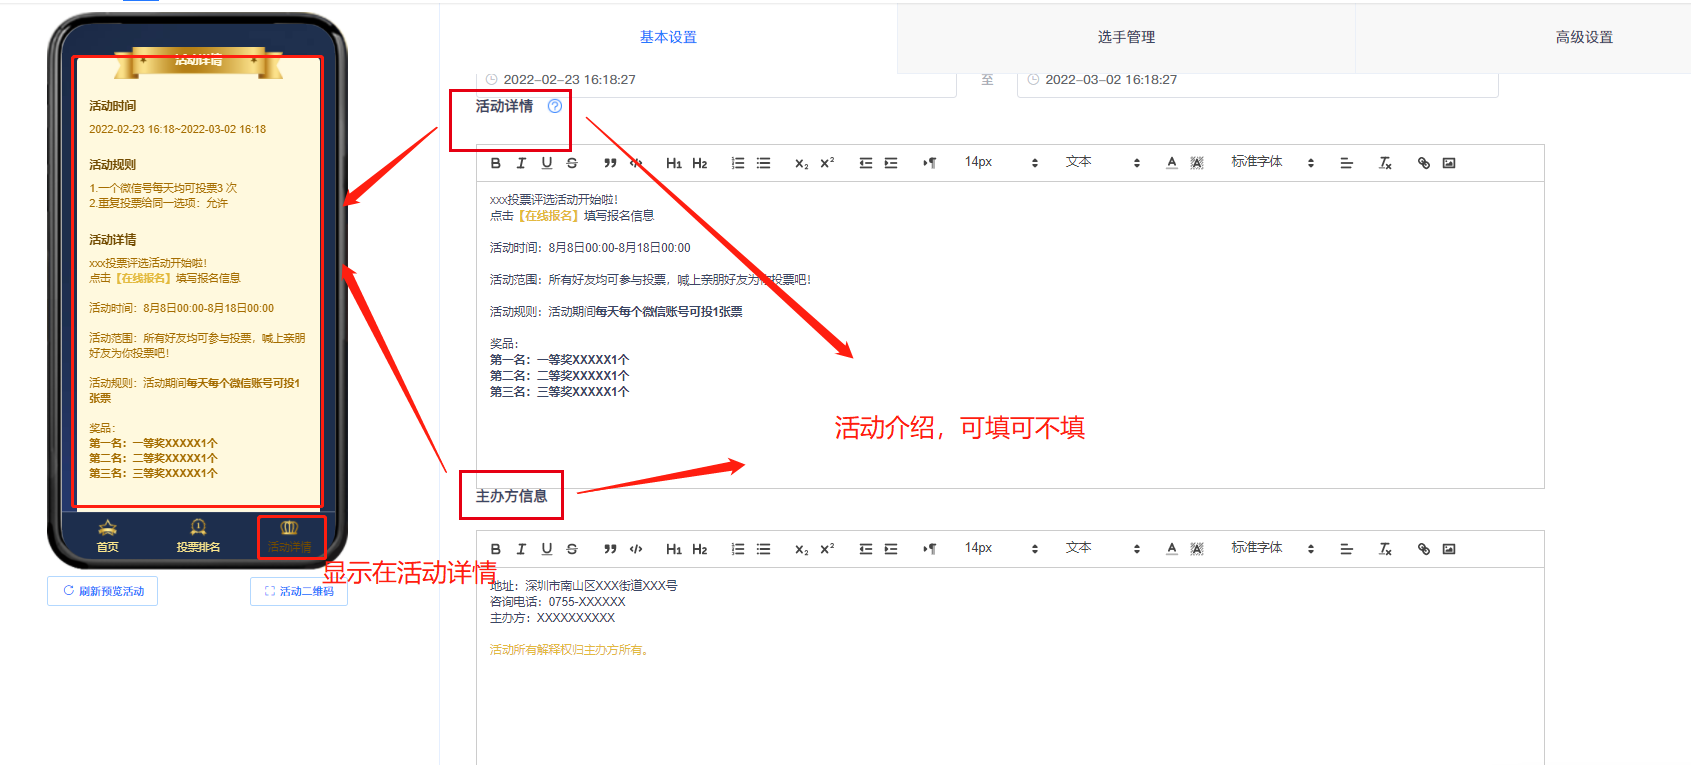
Task: Expand the 文本 dropdown in 活动详情 toolbar
Action: (1102, 163)
